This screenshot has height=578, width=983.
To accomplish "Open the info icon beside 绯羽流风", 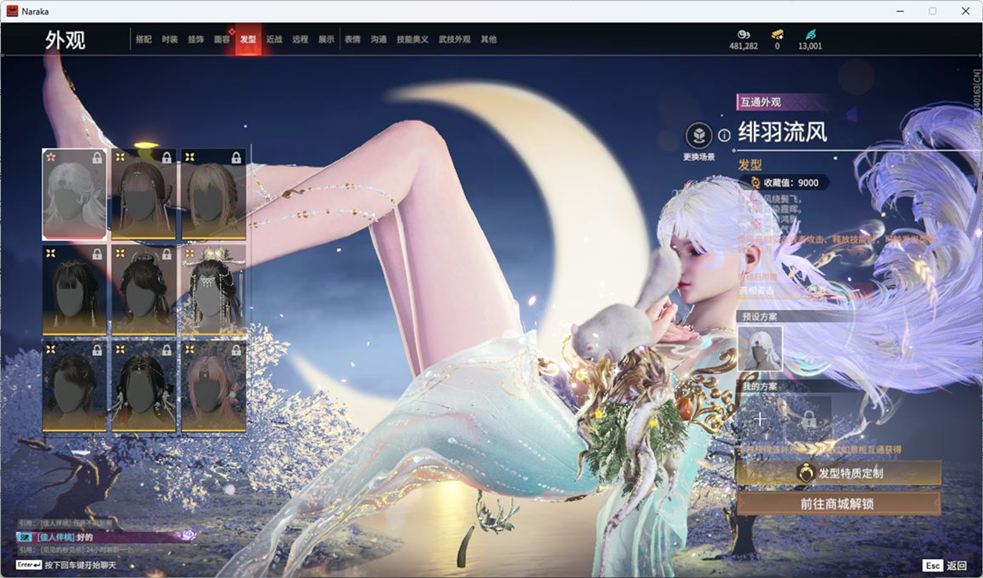I will point(724,135).
